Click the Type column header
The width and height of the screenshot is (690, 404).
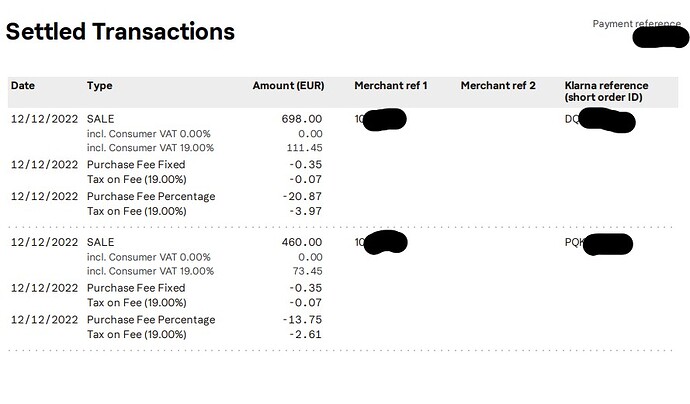click(100, 86)
